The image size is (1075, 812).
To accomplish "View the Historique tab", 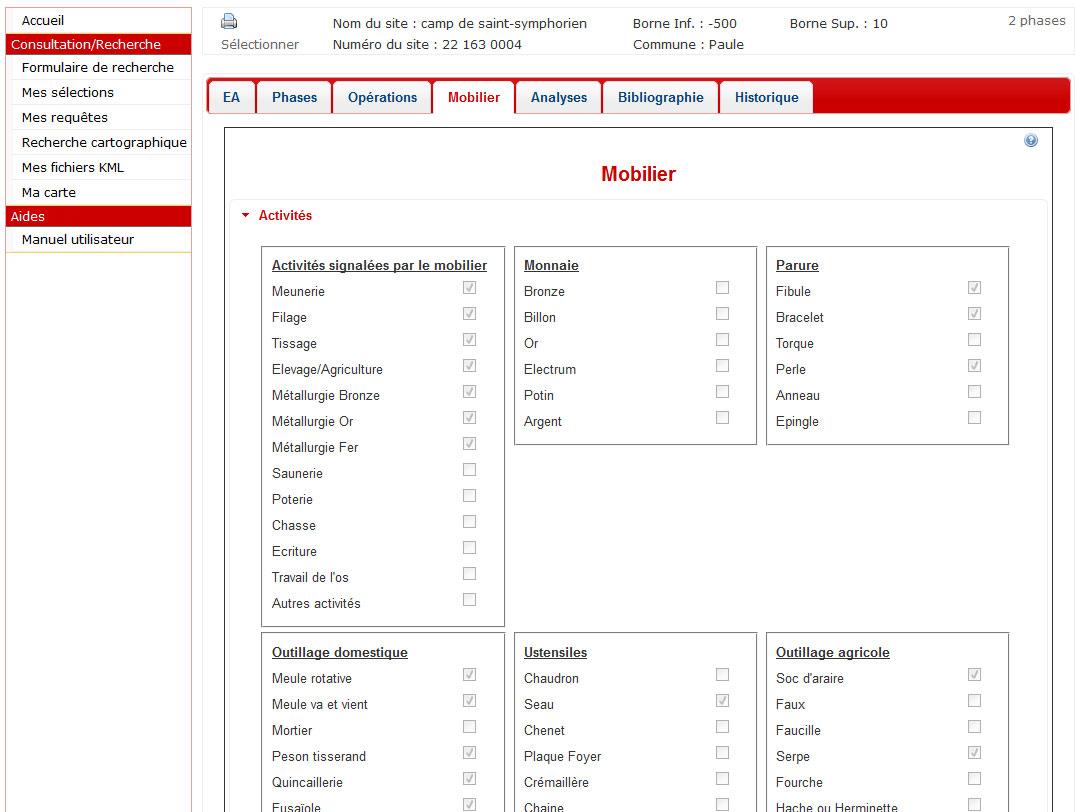I will (x=766, y=97).
